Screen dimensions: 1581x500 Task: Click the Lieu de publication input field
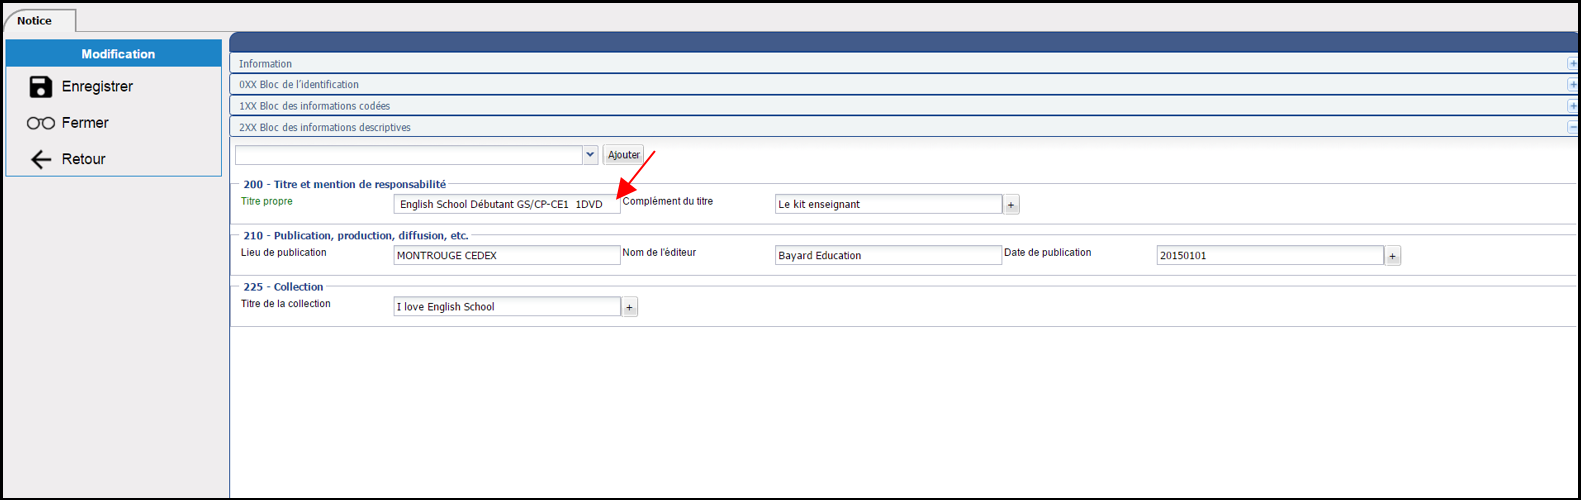[x=507, y=255]
